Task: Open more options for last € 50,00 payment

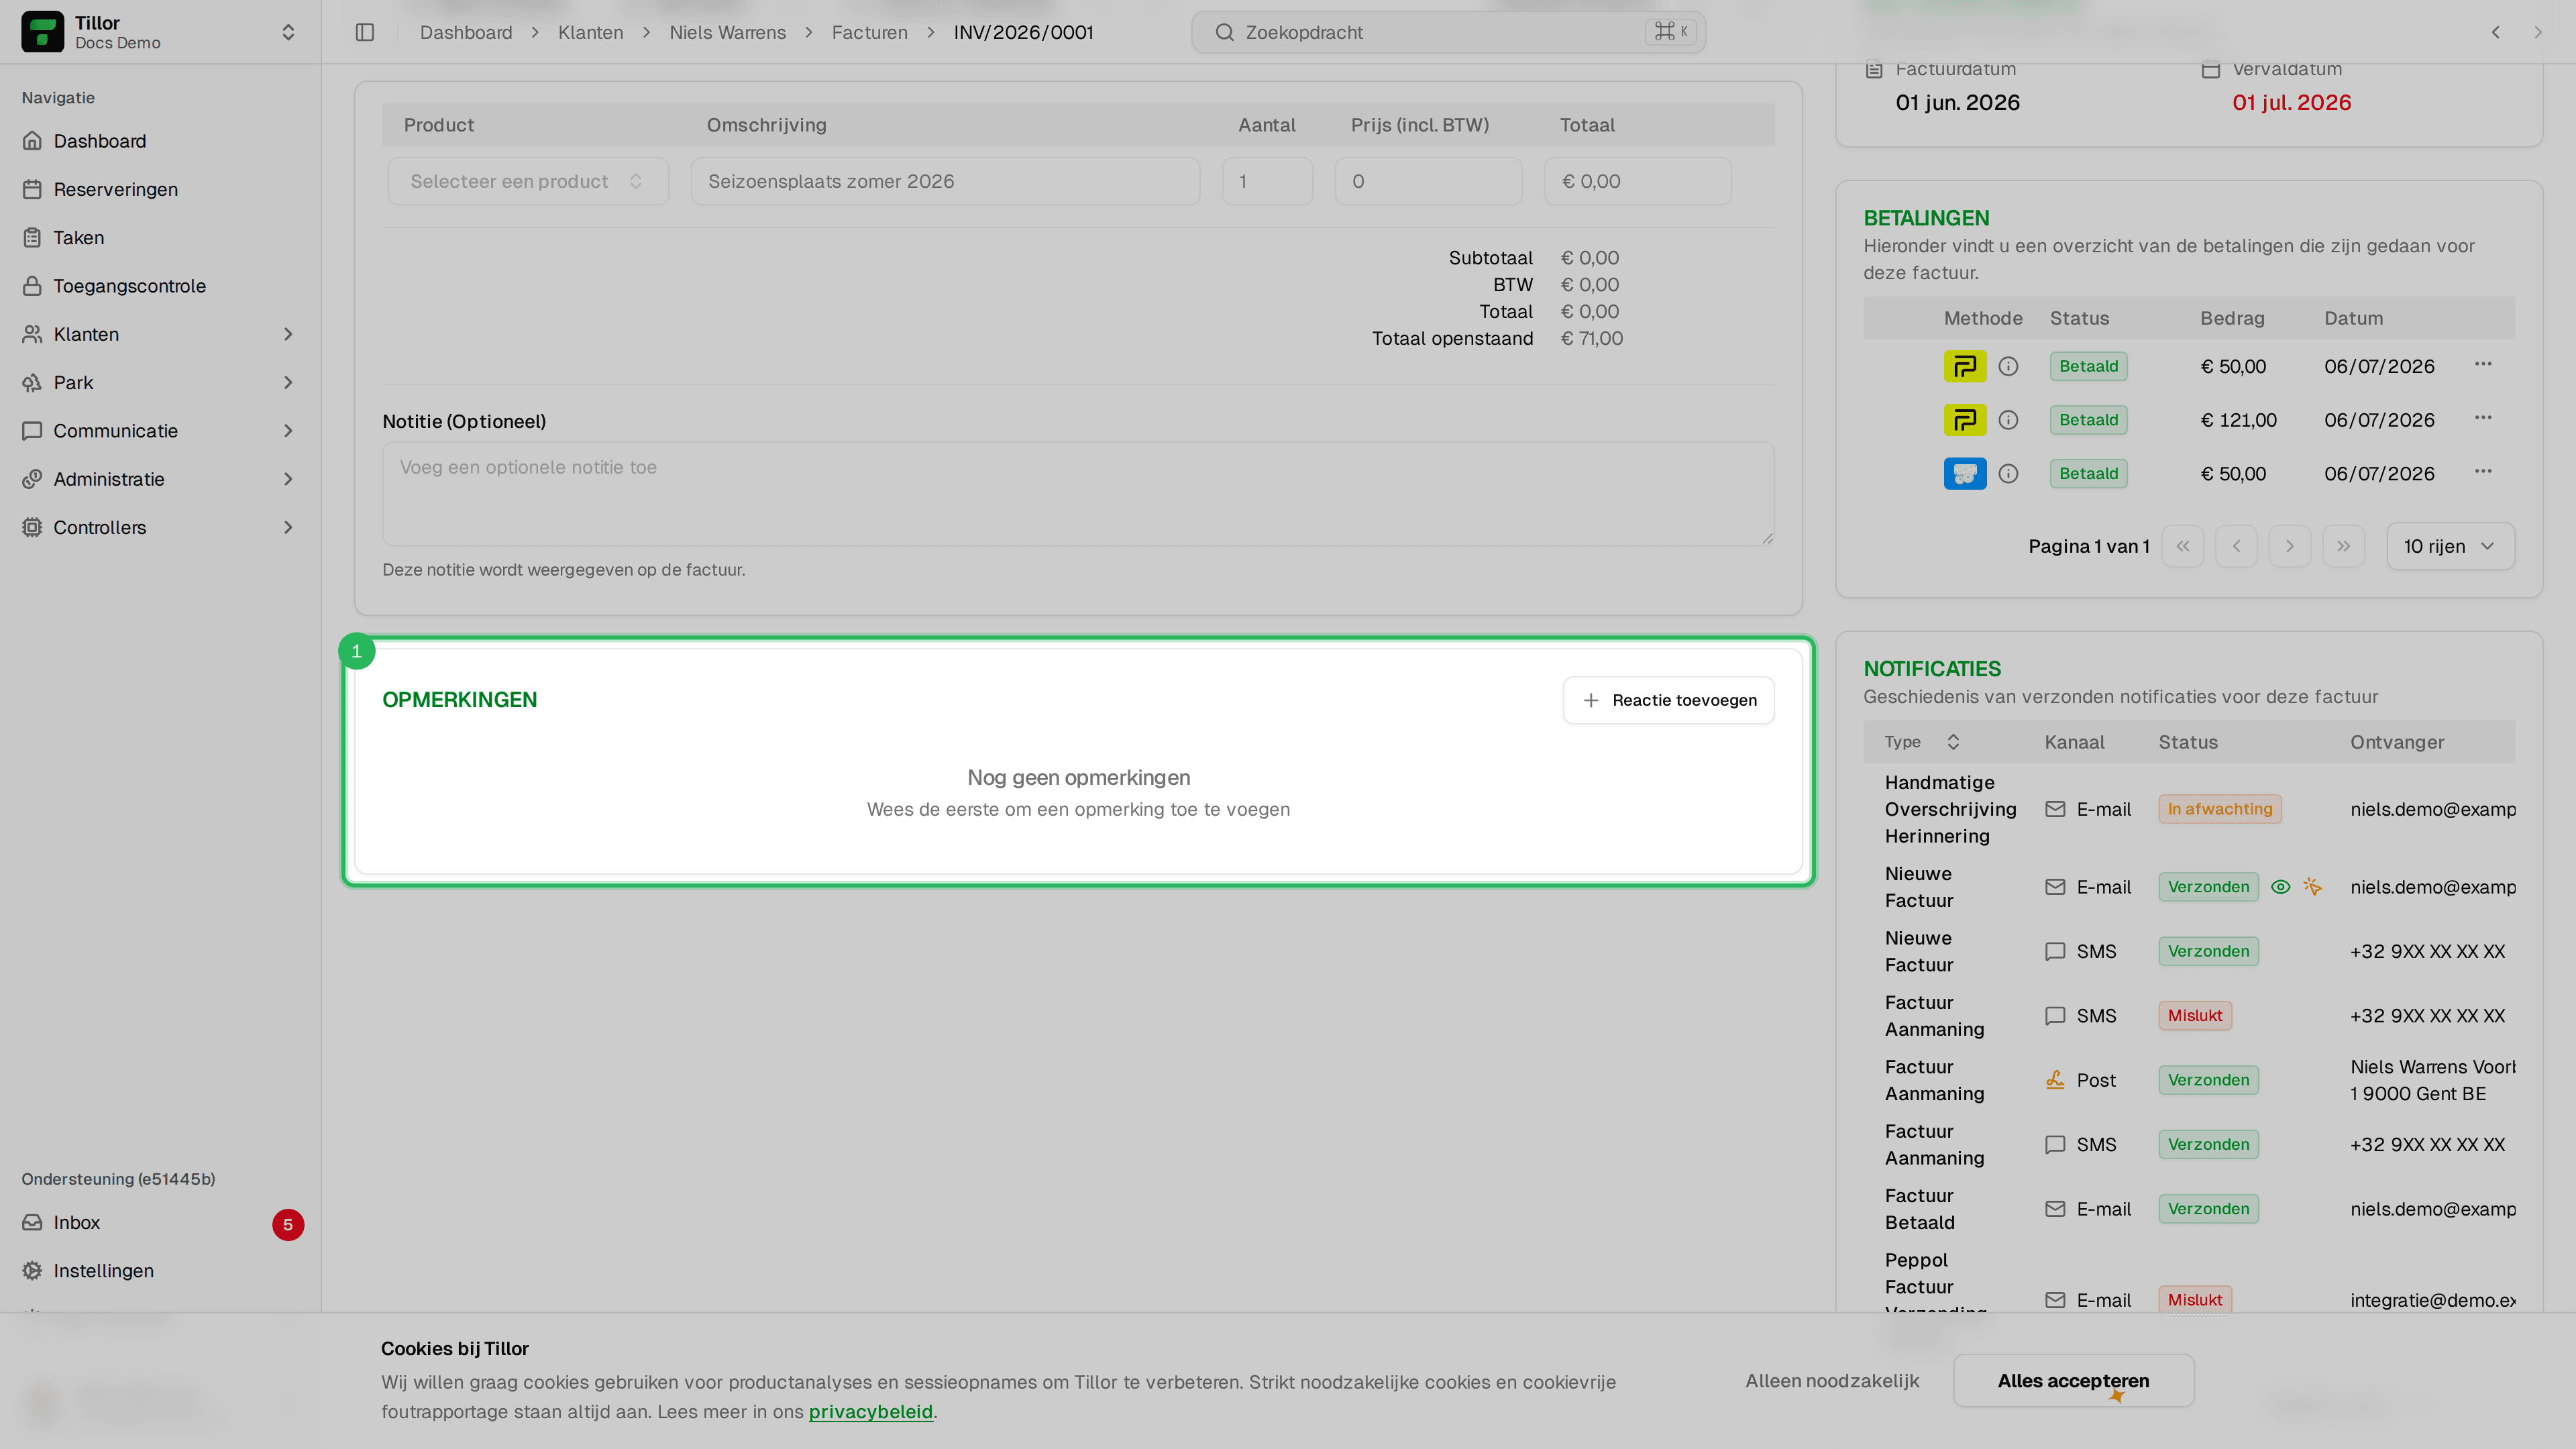Action: 2483,471
